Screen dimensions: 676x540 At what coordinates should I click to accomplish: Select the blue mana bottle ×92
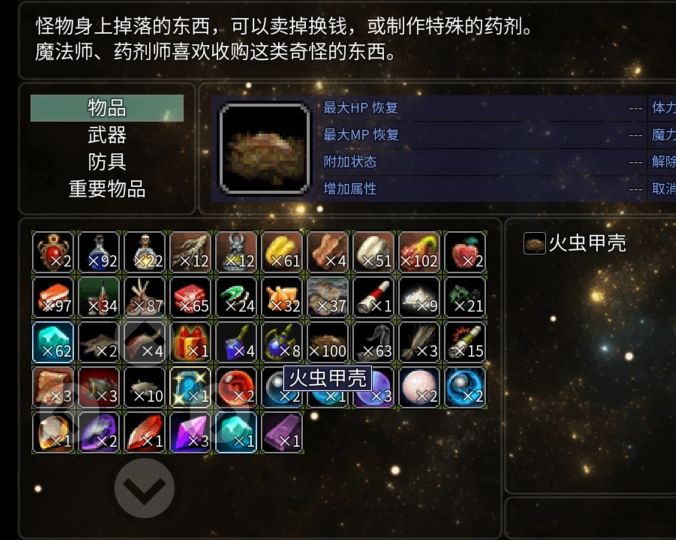pyautogui.click(x=99, y=252)
